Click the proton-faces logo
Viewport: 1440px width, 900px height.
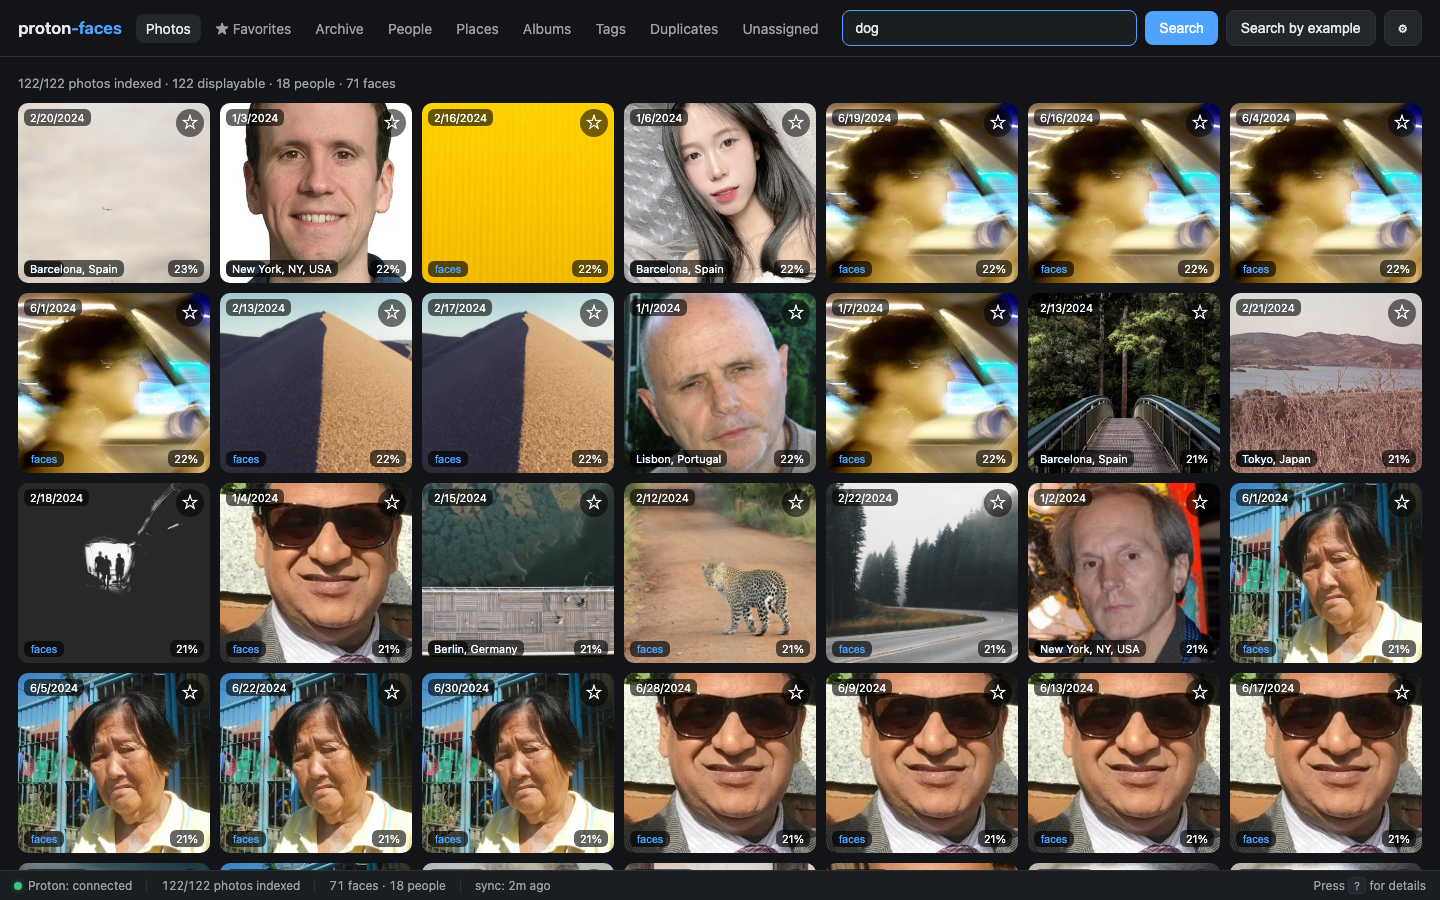pyautogui.click(x=70, y=28)
